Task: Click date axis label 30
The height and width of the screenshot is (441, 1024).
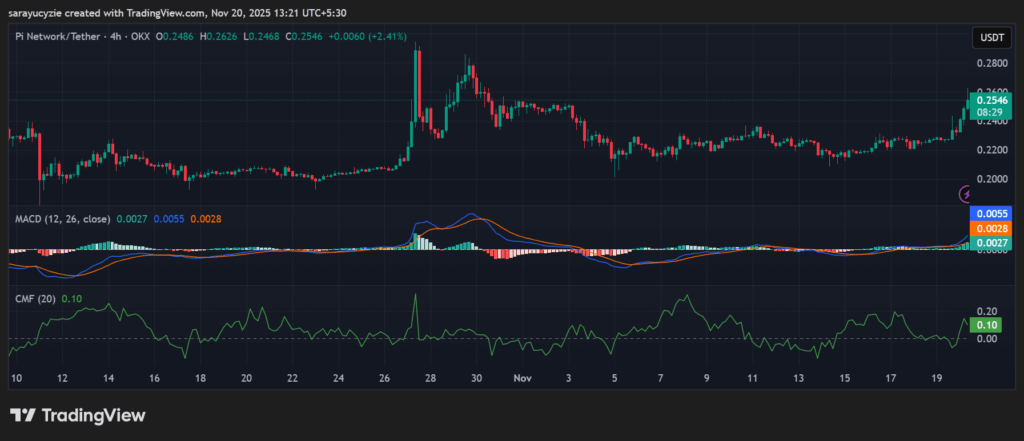Action: coord(477,378)
